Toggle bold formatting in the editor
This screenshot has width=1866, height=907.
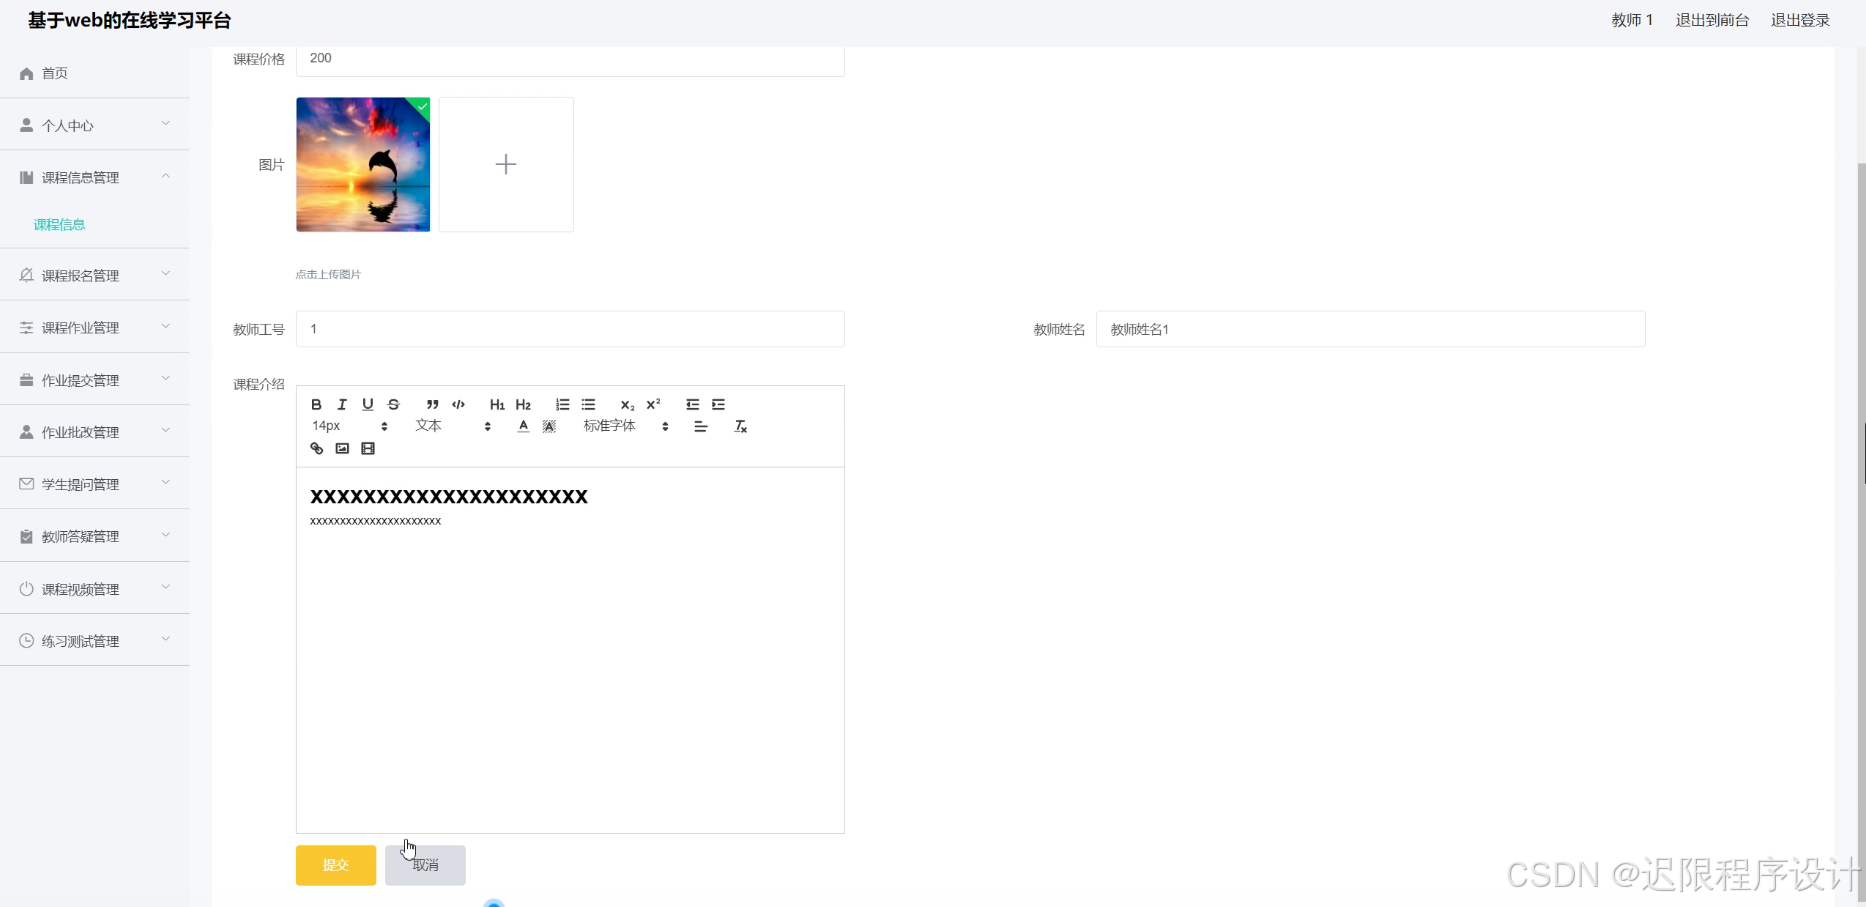coord(316,404)
